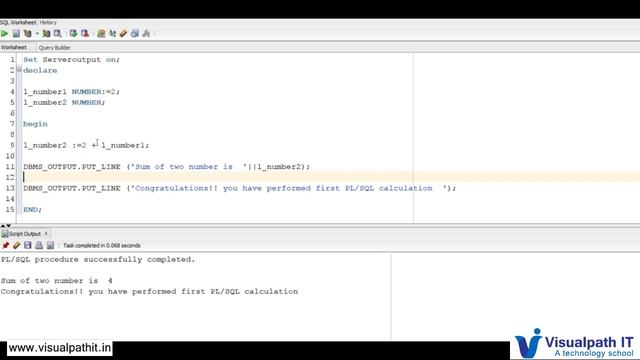Click 'PL/SQL procedure successfully completed.' in the output
This screenshot has width=640, height=360.
[98, 260]
